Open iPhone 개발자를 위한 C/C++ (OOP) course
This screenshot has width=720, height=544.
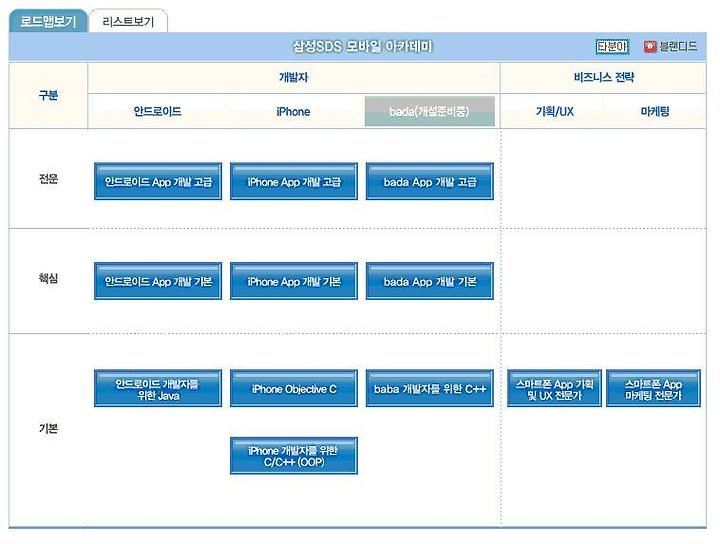tap(294, 456)
